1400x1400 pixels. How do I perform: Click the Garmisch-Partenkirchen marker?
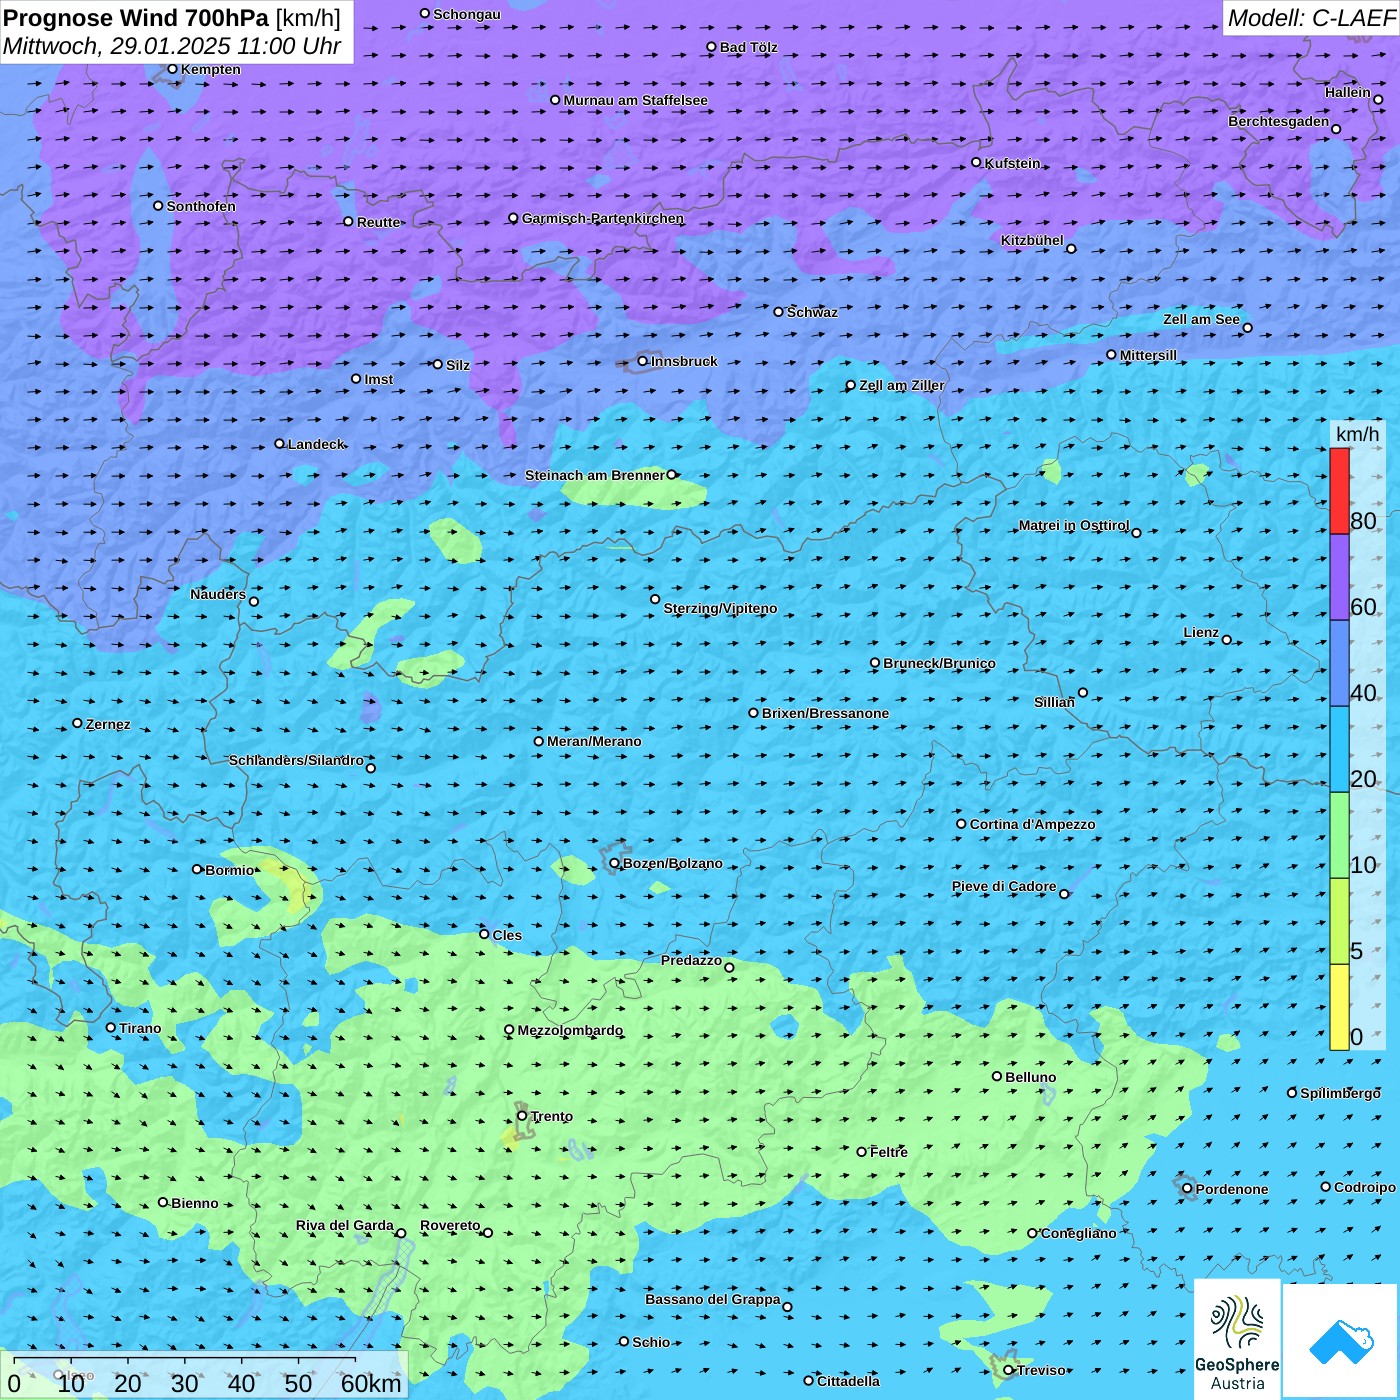[514, 218]
